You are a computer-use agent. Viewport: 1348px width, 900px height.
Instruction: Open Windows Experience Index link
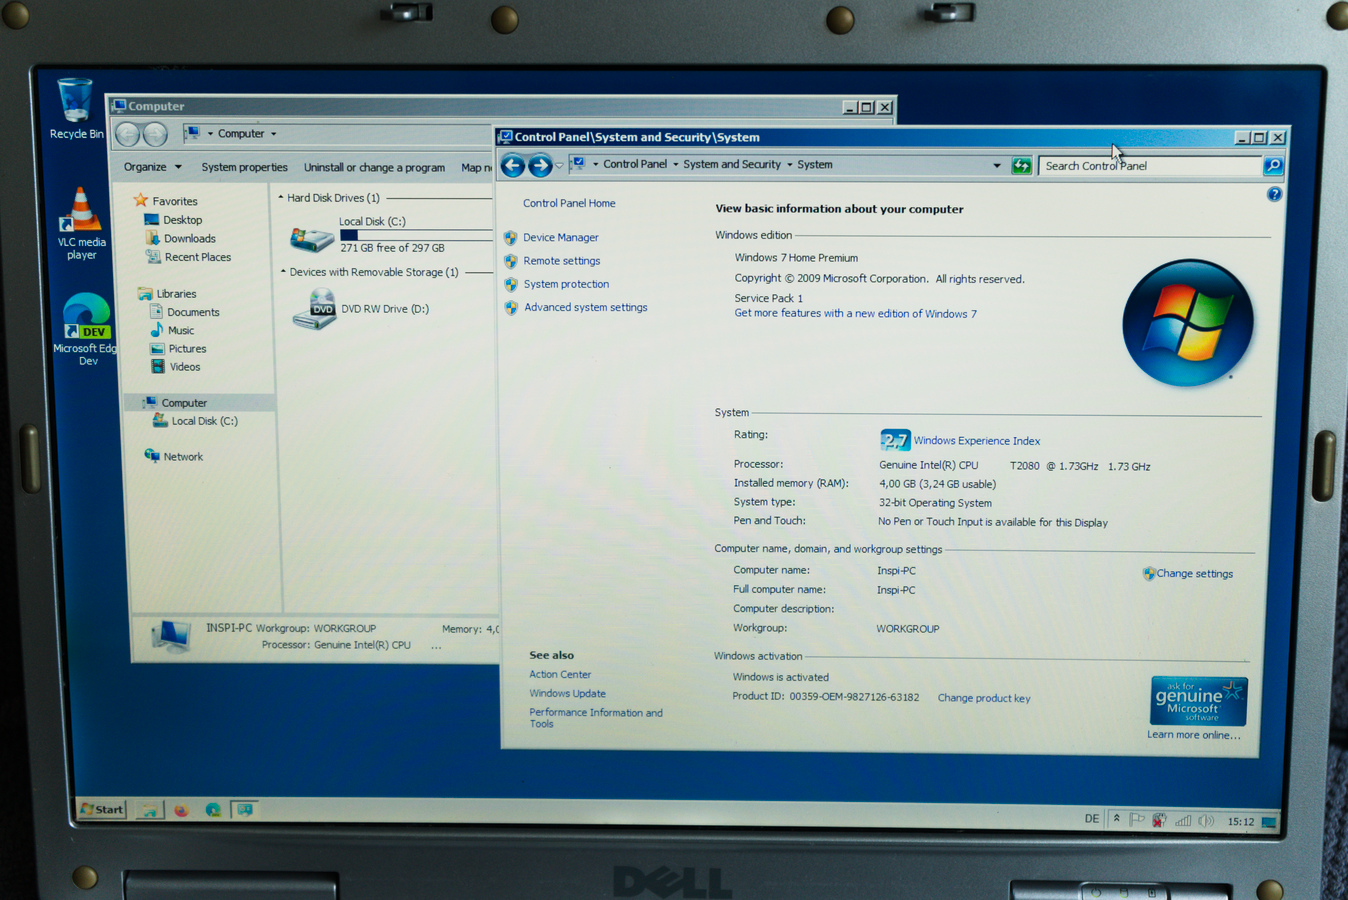976,441
